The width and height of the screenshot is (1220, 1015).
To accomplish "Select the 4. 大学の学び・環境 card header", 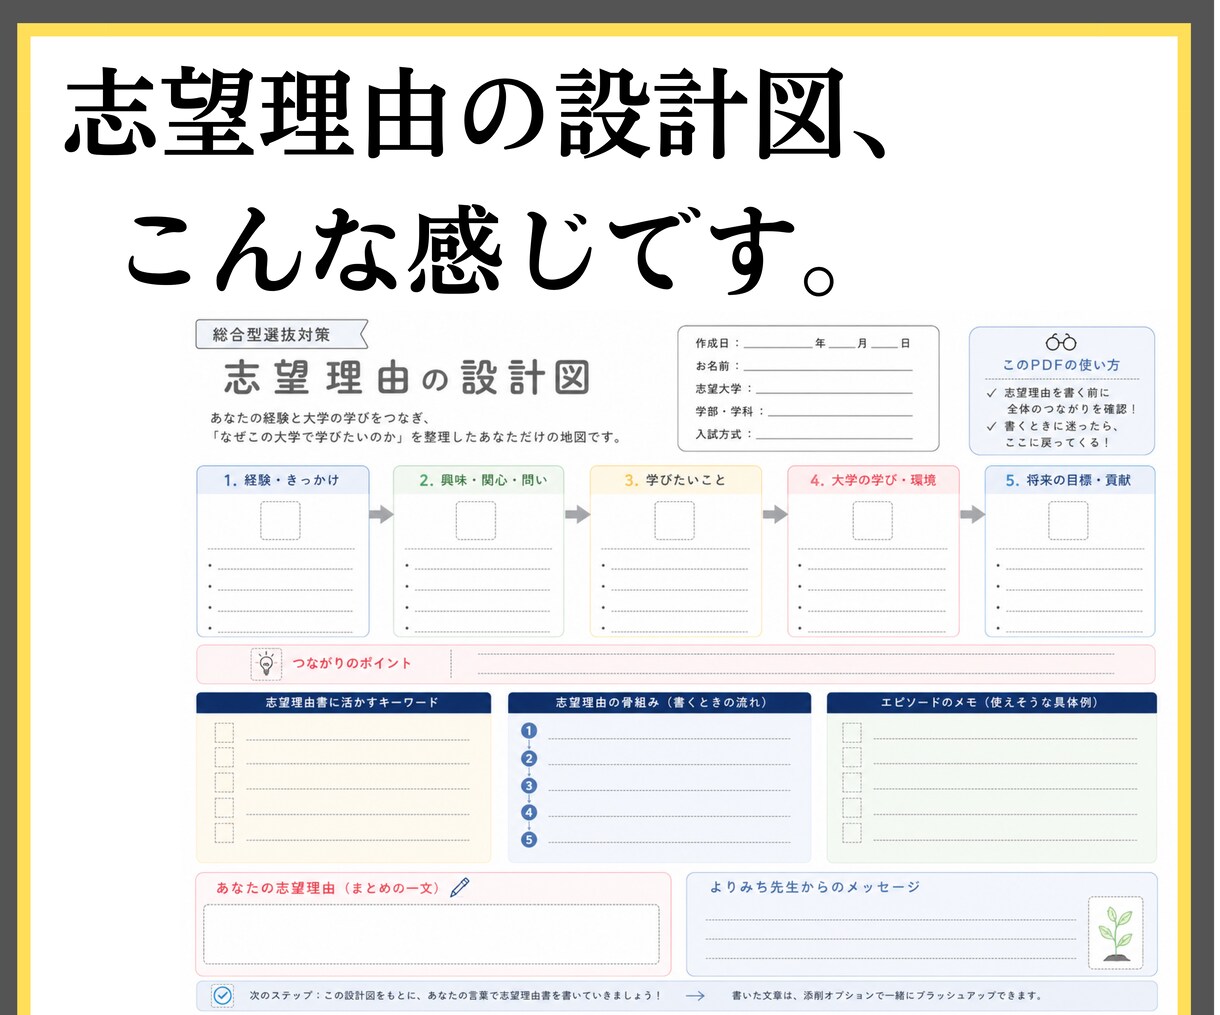I will coord(873,480).
